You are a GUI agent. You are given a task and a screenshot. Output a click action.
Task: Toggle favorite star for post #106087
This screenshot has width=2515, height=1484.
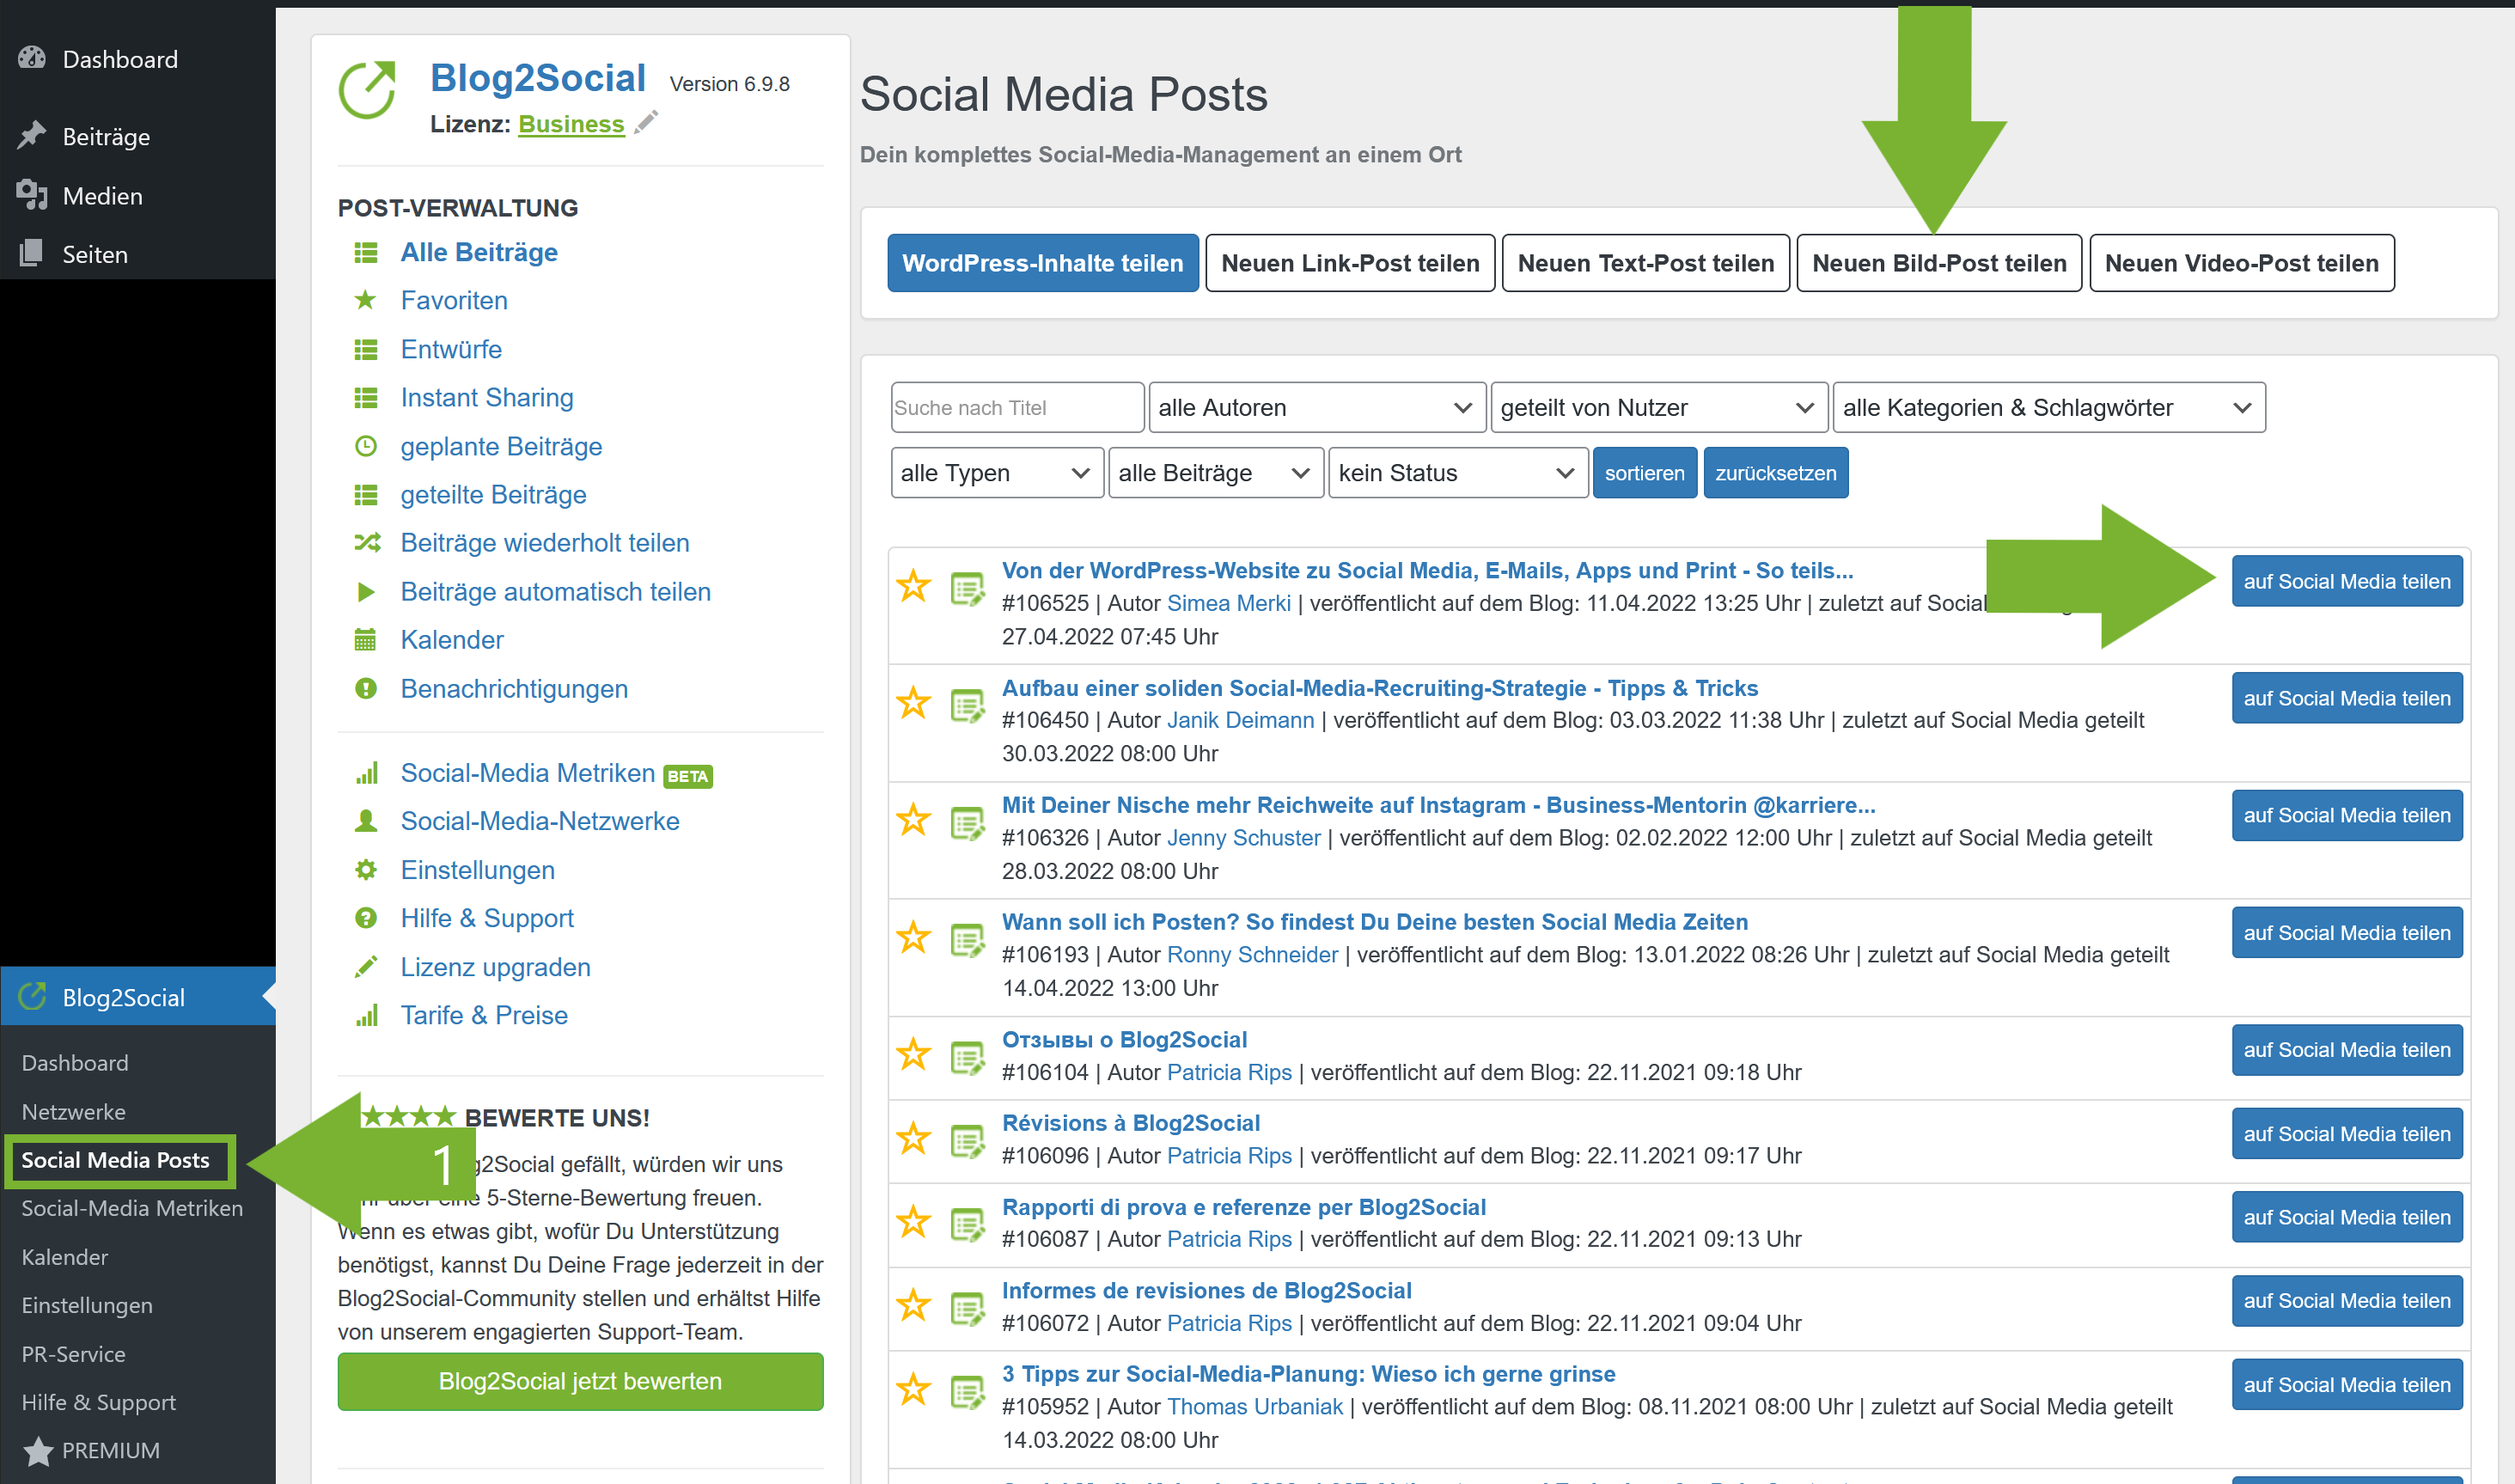tap(913, 1221)
